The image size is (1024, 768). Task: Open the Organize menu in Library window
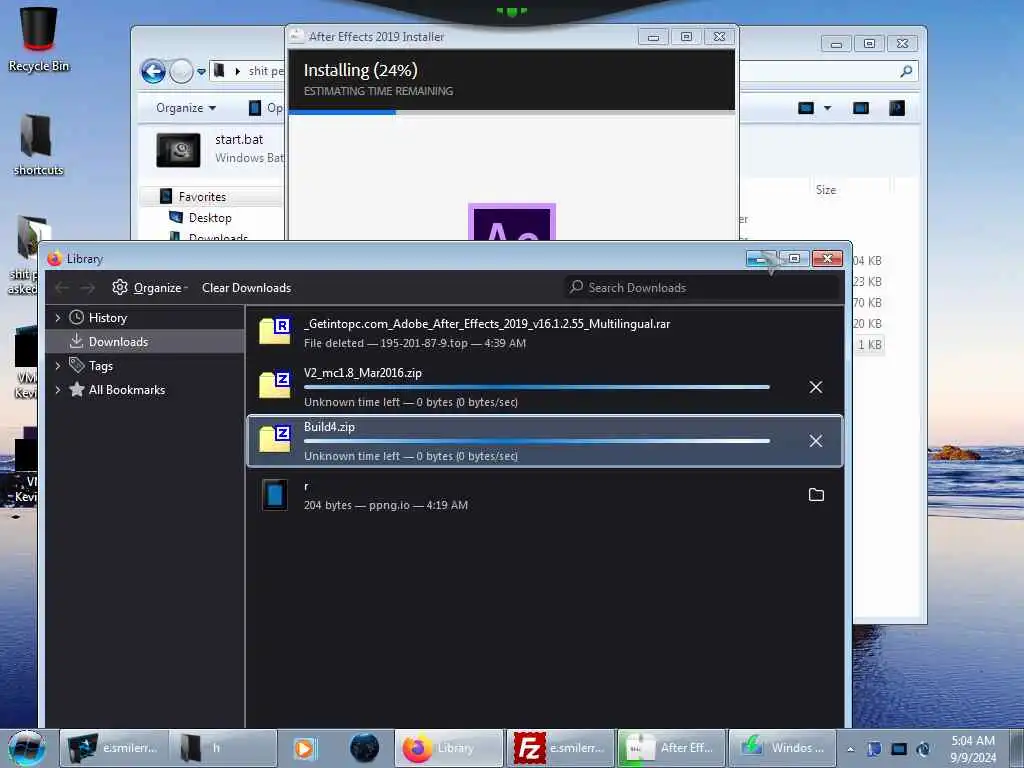(160, 287)
